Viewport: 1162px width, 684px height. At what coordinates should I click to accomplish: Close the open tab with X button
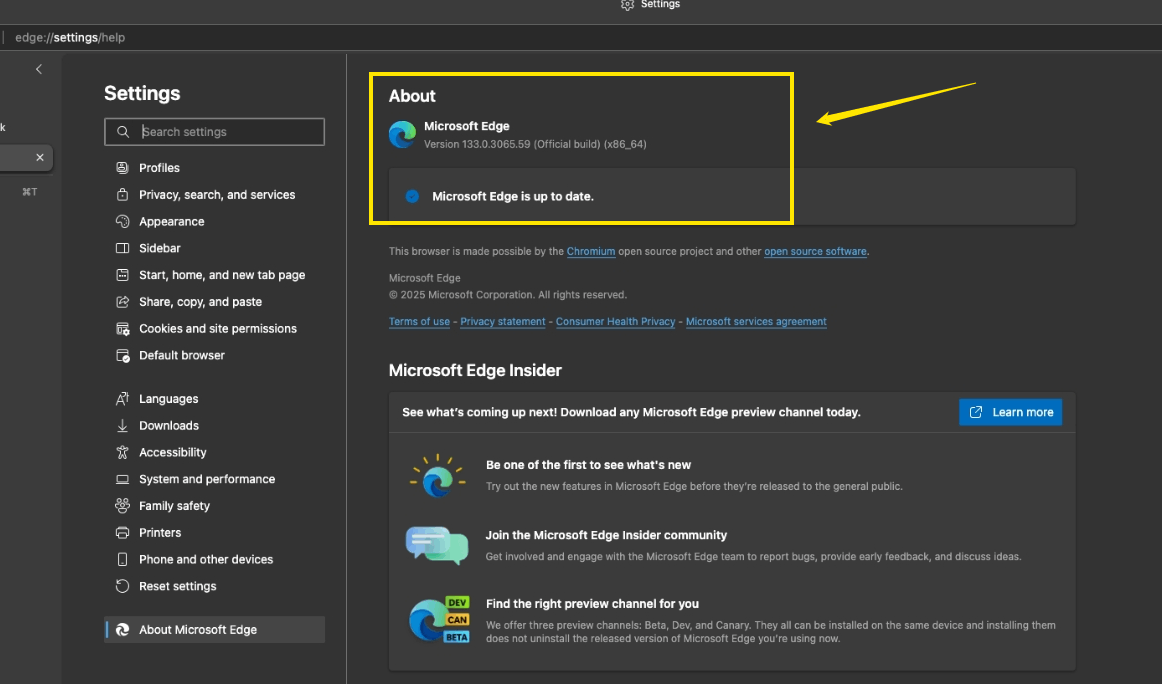pyautogui.click(x=40, y=157)
